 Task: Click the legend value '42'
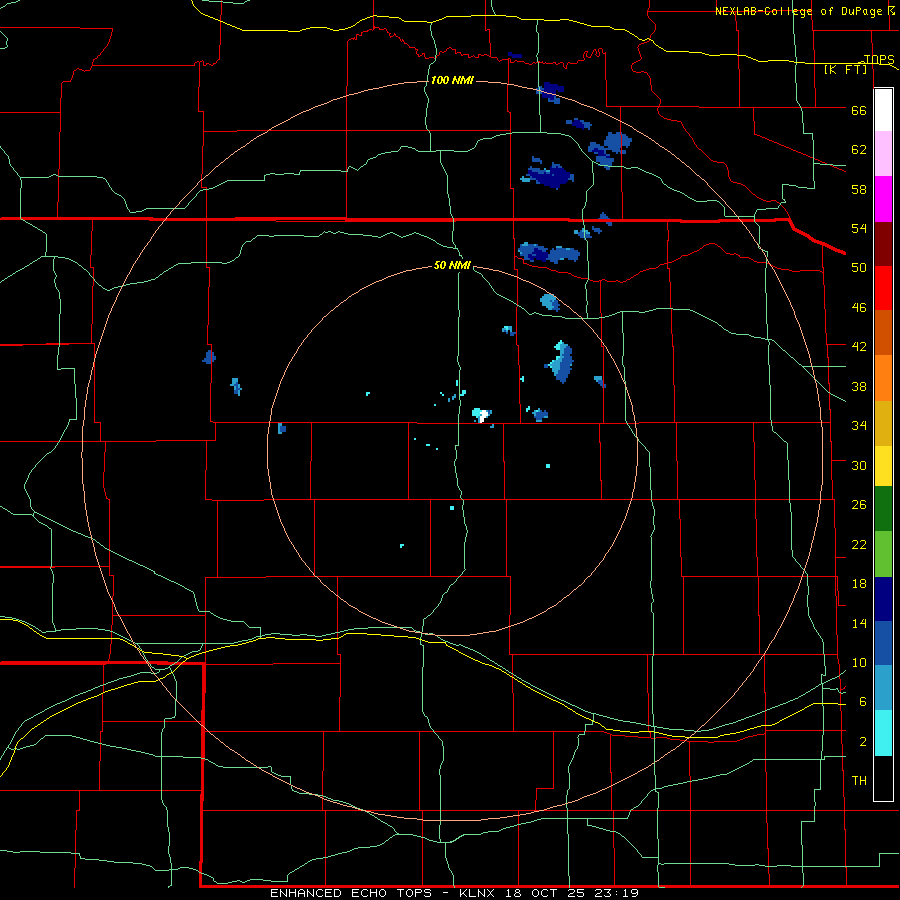click(x=859, y=347)
